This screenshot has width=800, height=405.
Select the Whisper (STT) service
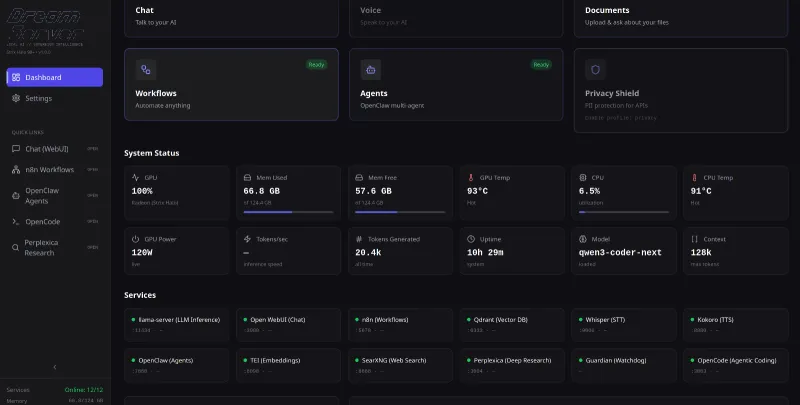click(x=624, y=325)
